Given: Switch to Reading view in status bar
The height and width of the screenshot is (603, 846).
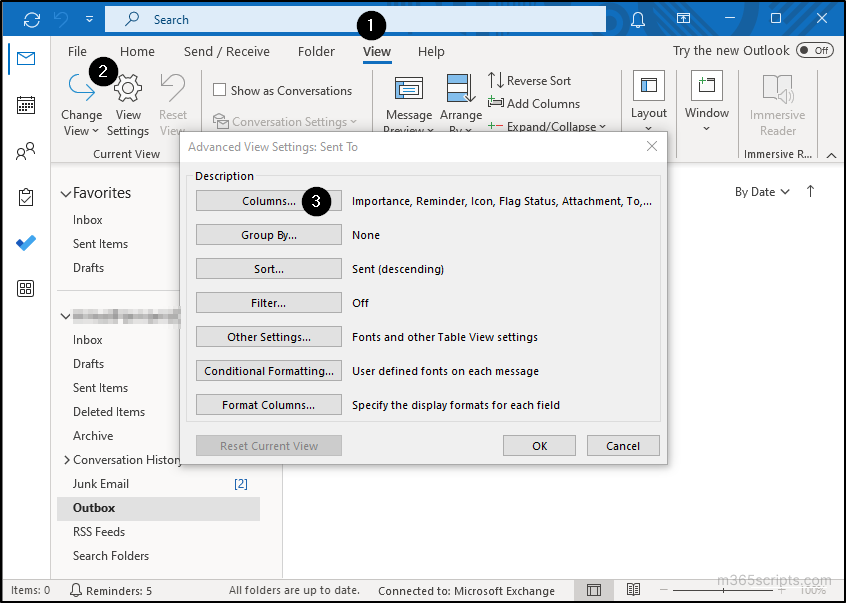Looking at the screenshot, I should click(634, 590).
